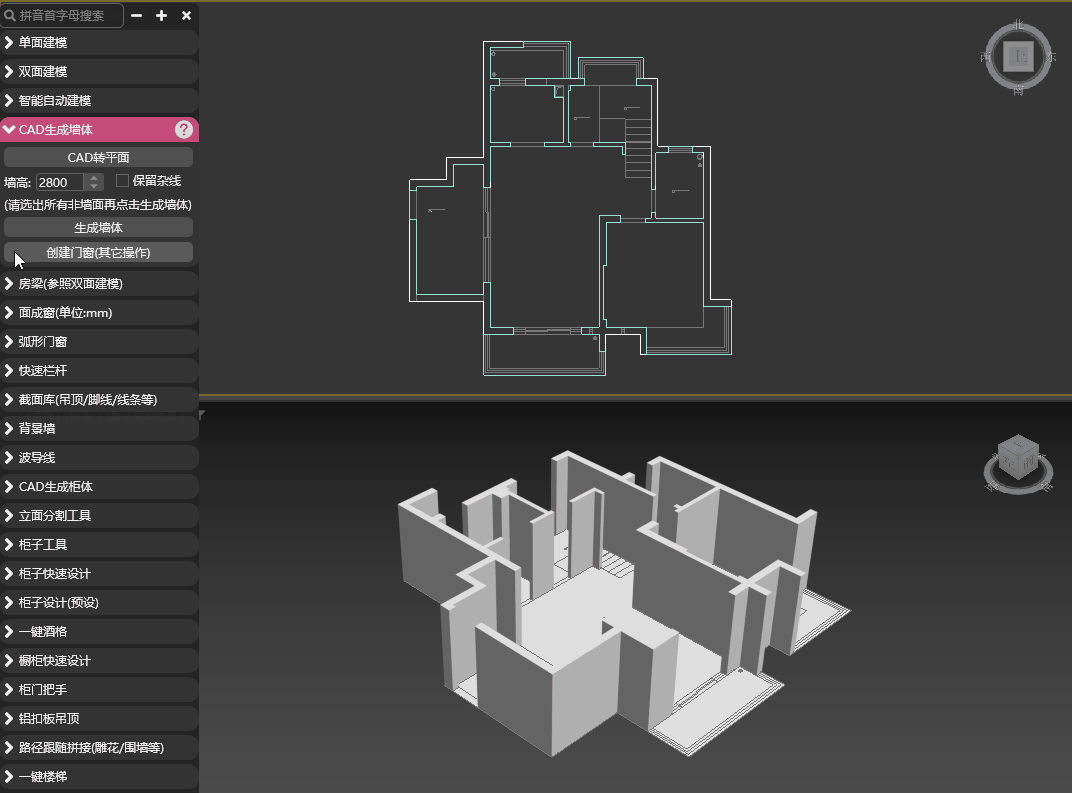Click the 墙高 value input field

60,182
